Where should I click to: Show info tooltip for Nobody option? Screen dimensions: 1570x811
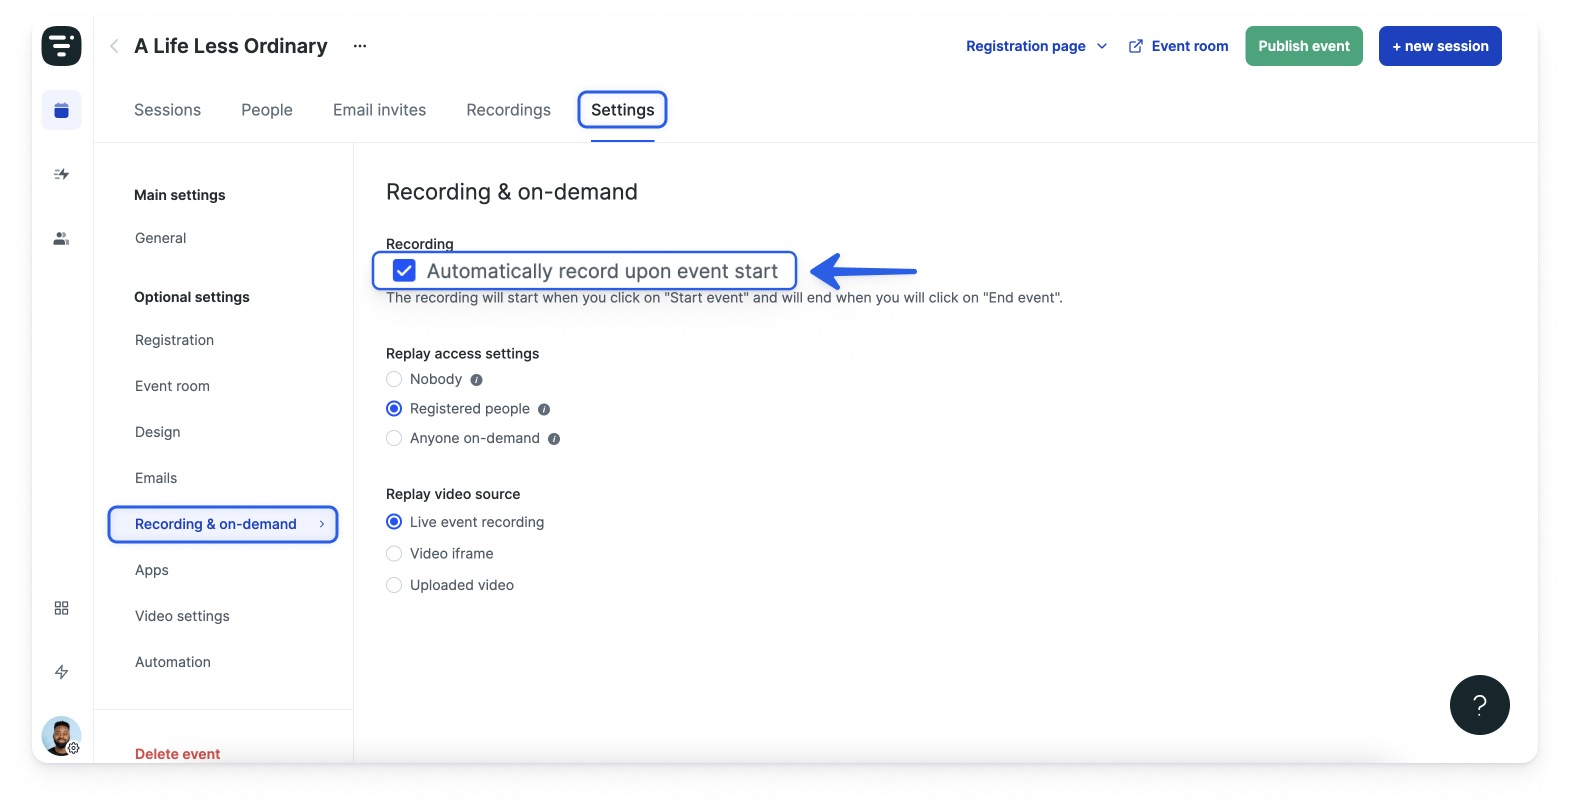coord(476,380)
